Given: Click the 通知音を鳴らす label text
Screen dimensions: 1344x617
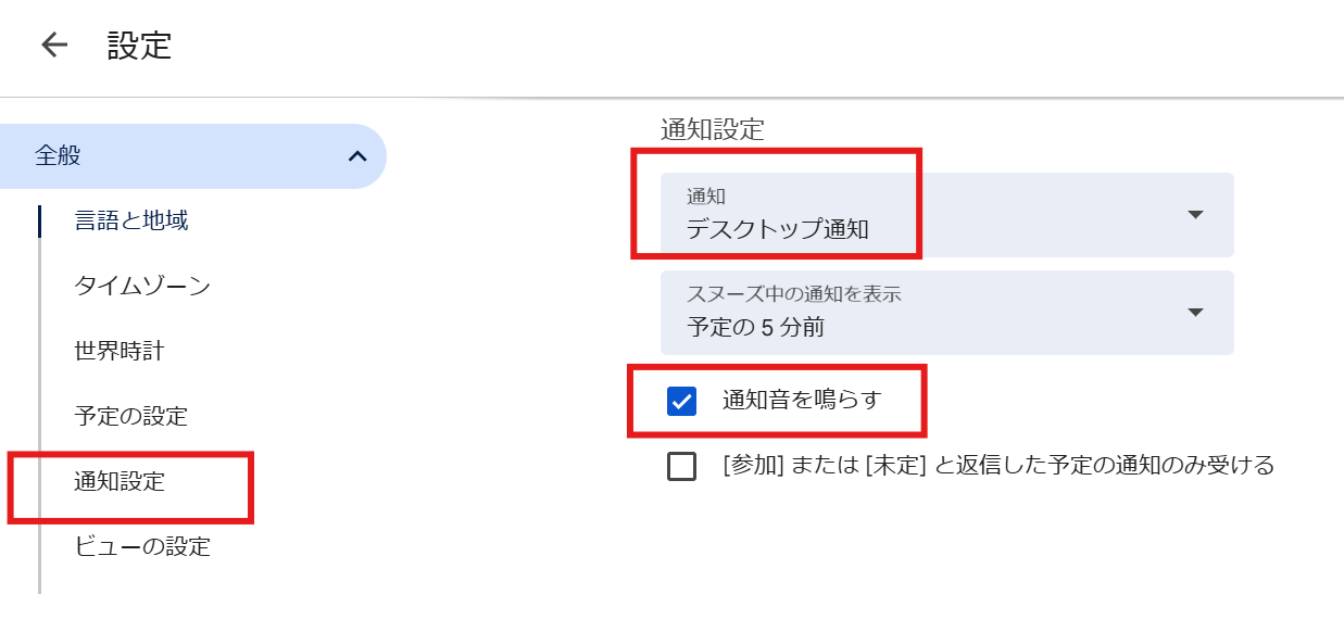Looking at the screenshot, I should tap(802, 401).
